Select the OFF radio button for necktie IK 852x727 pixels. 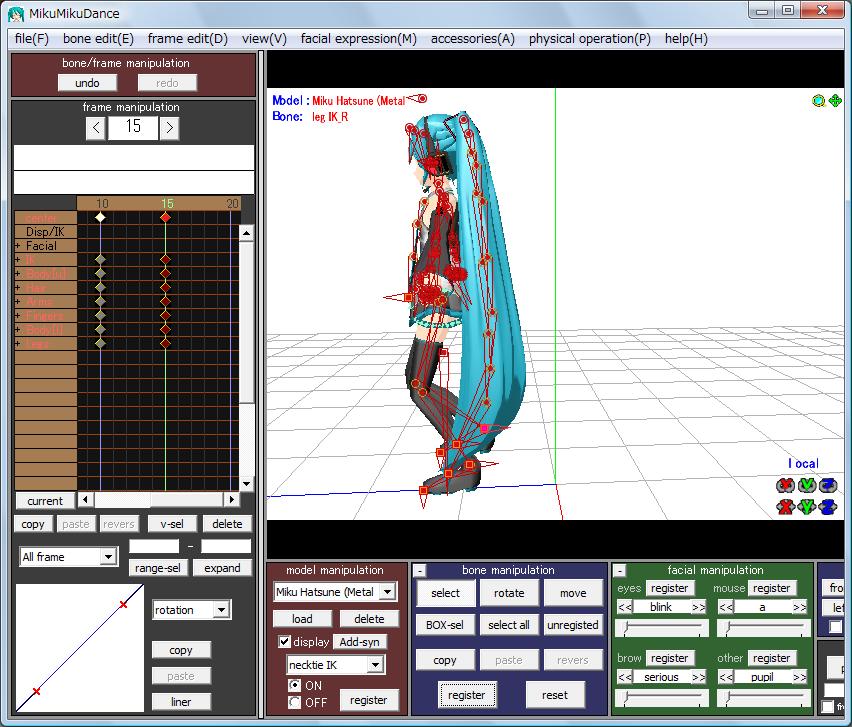pyautogui.click(x=294, y=703)
